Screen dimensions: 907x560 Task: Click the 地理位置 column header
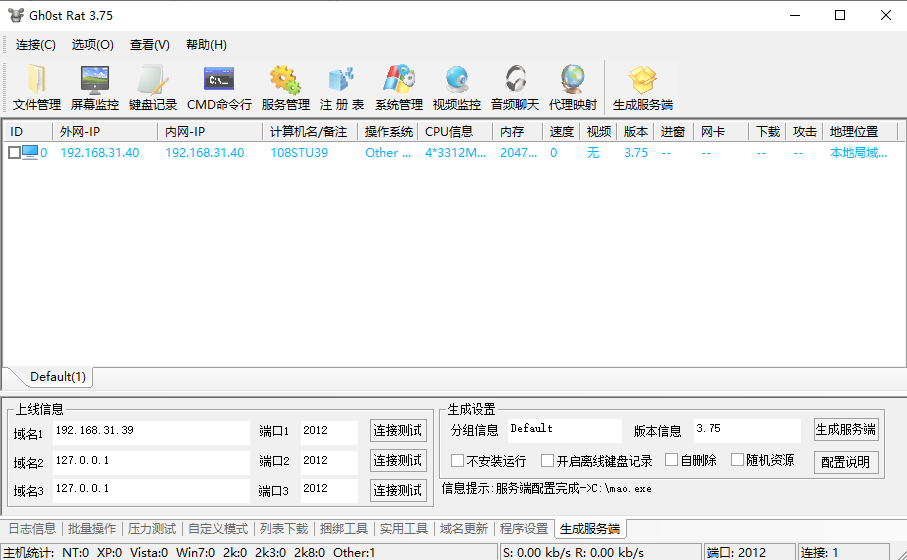(x=860, y=131)
